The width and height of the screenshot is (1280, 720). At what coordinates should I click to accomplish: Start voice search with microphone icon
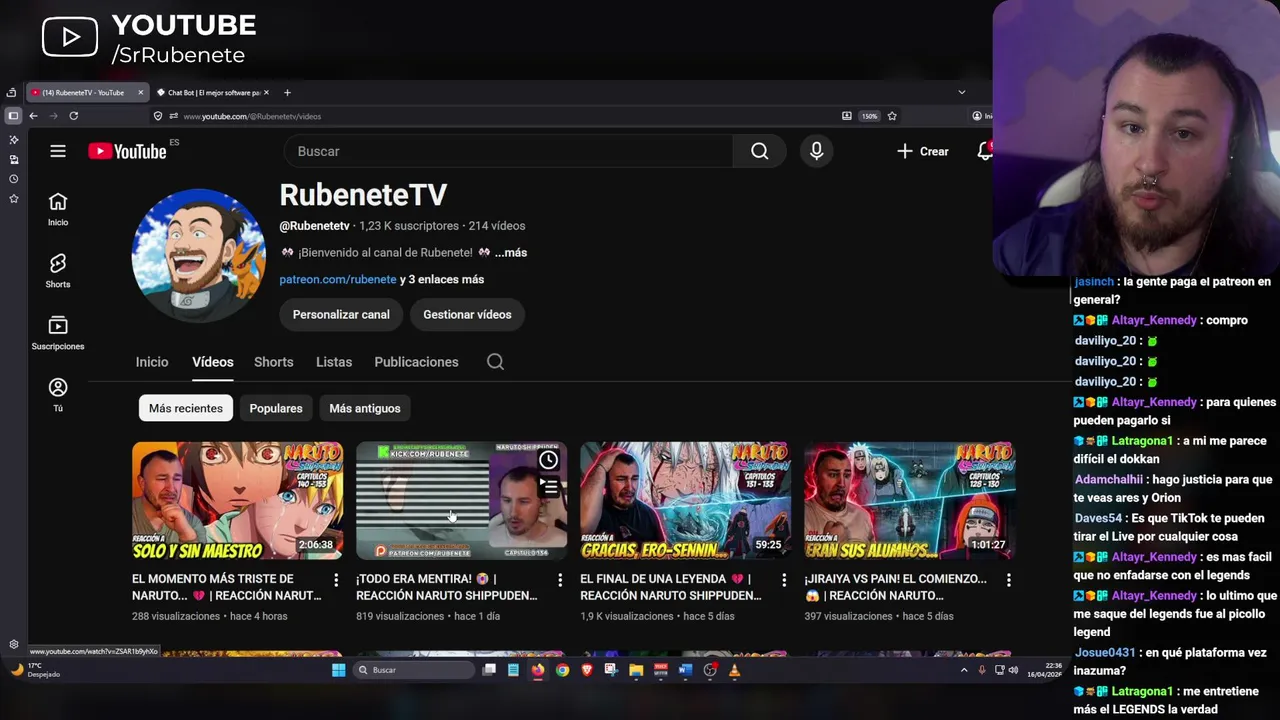[x=816, y=151]
